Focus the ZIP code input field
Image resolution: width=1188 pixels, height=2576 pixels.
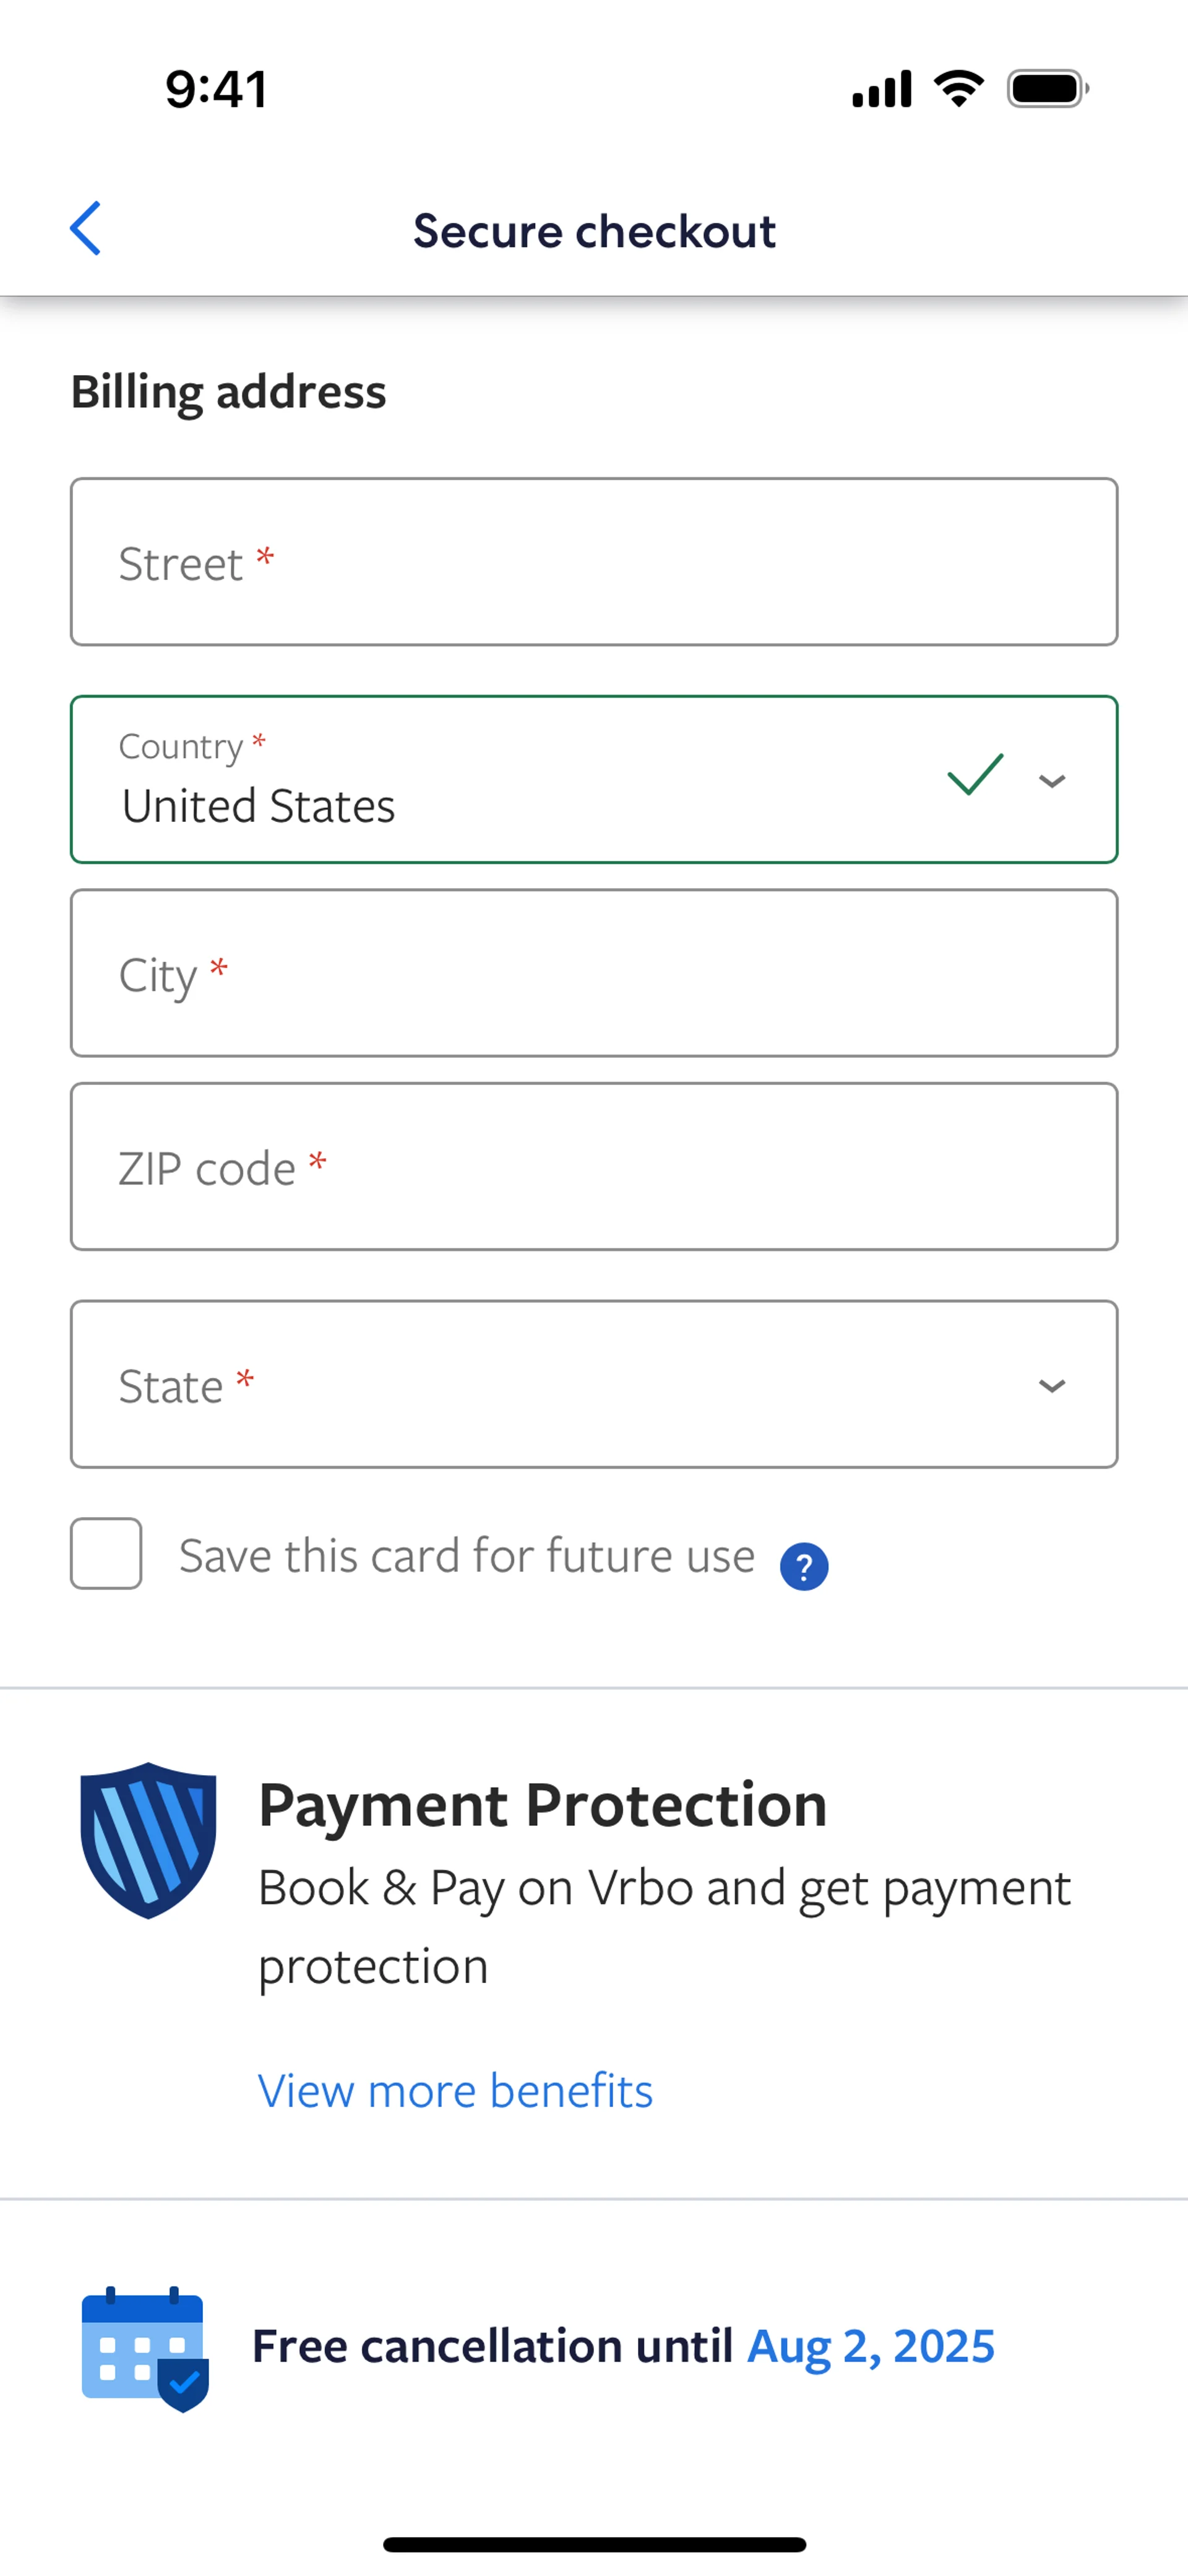(594, 1167)
